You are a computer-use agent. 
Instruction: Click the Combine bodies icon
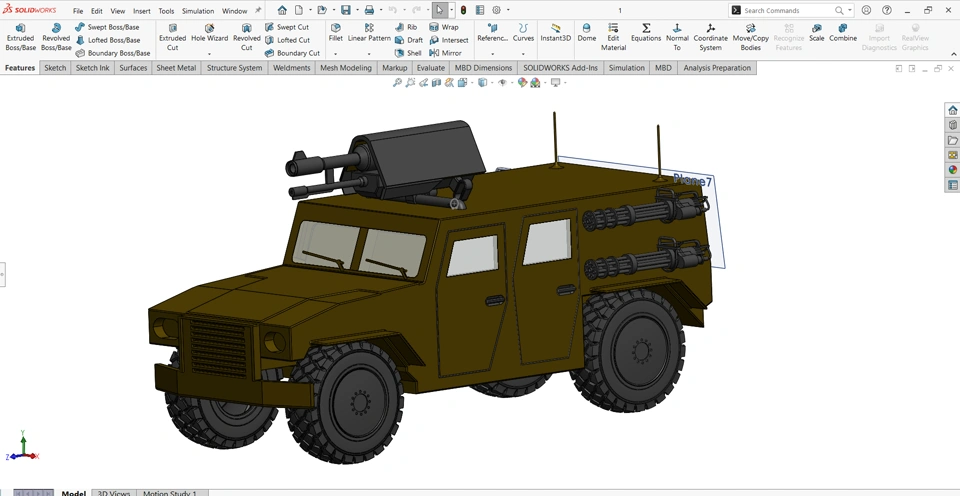(x=843, y=32)
